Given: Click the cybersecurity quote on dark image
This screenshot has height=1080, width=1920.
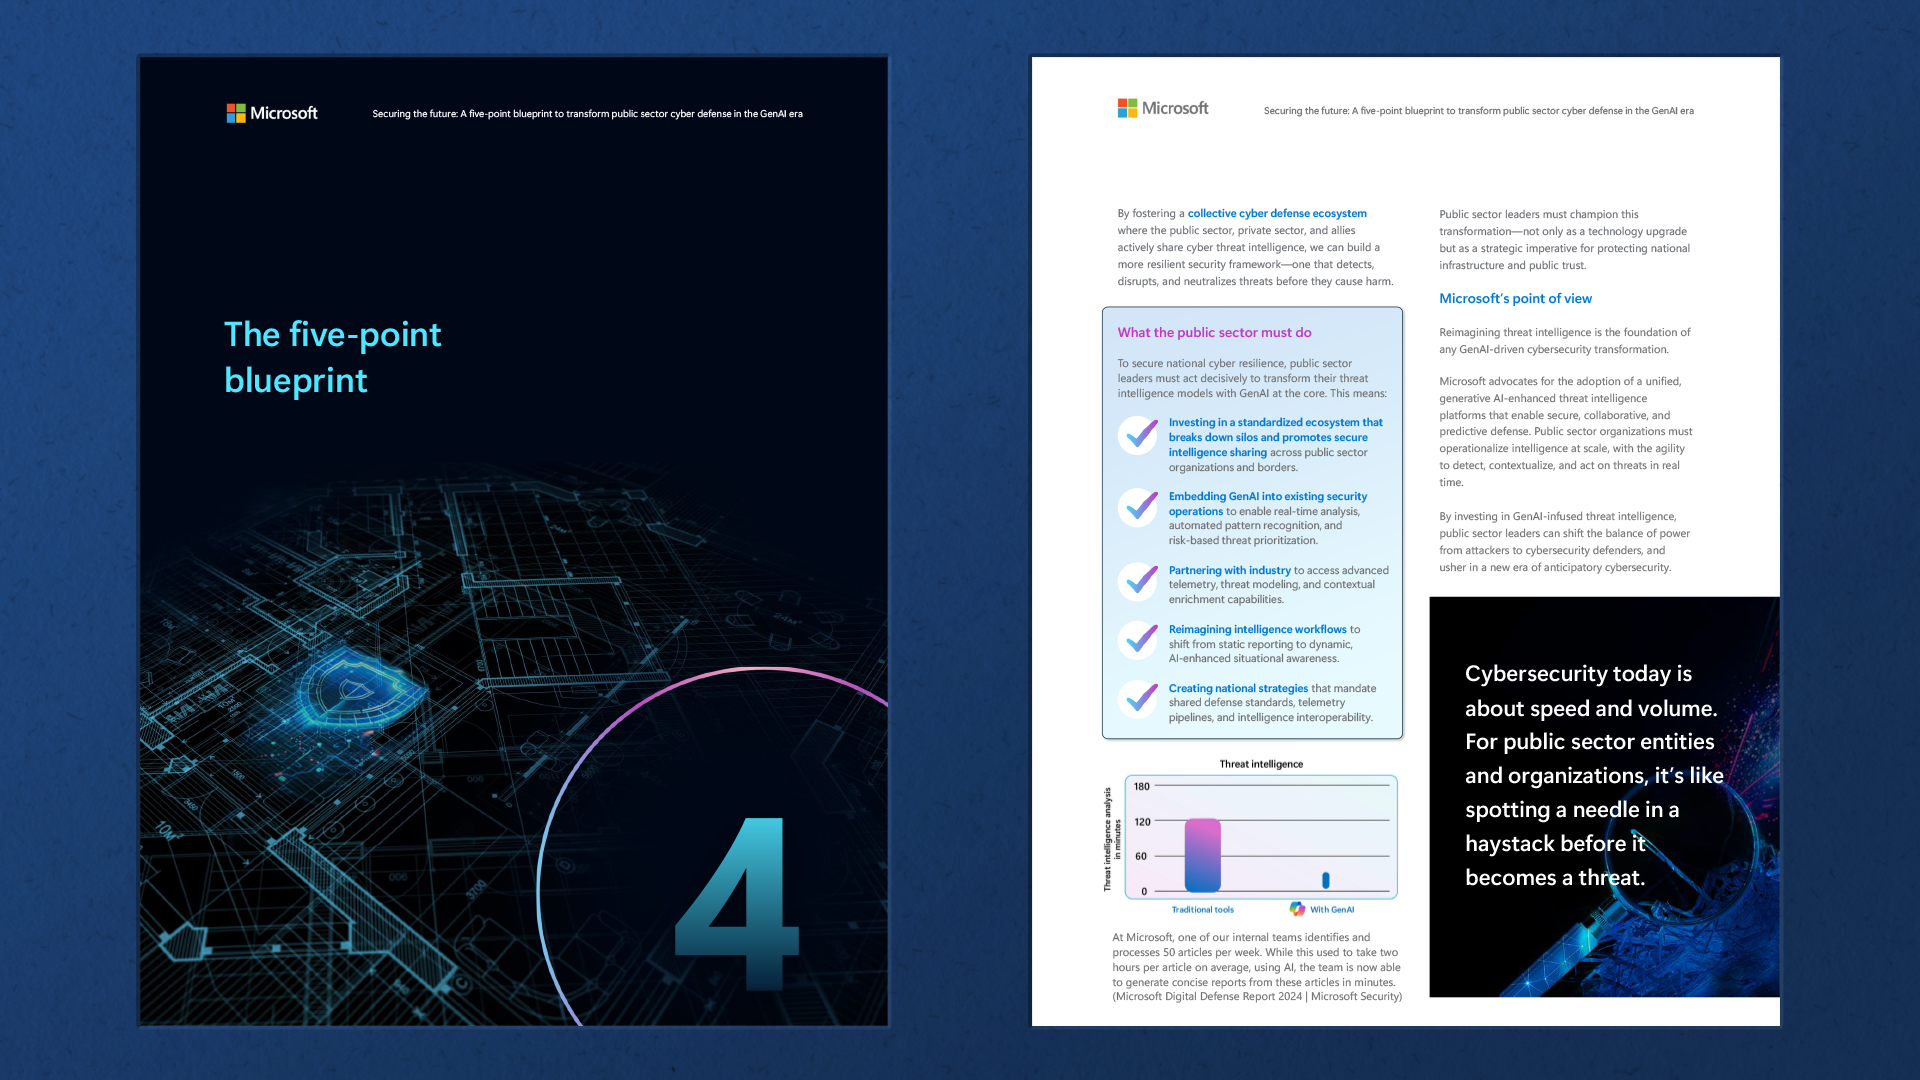Looking at the screenshot, I should 1593,775.
